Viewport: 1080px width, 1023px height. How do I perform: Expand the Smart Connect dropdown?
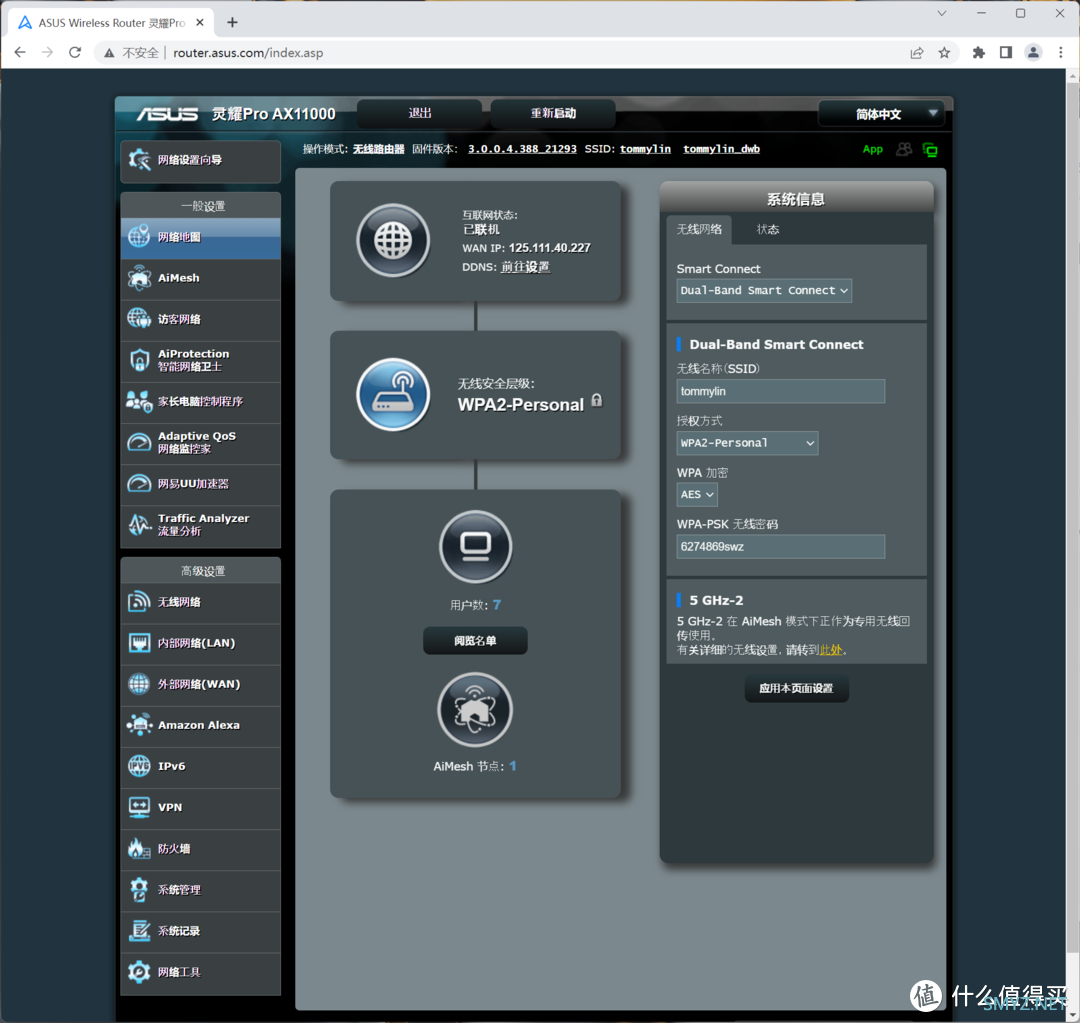click(x=764, y=291)
